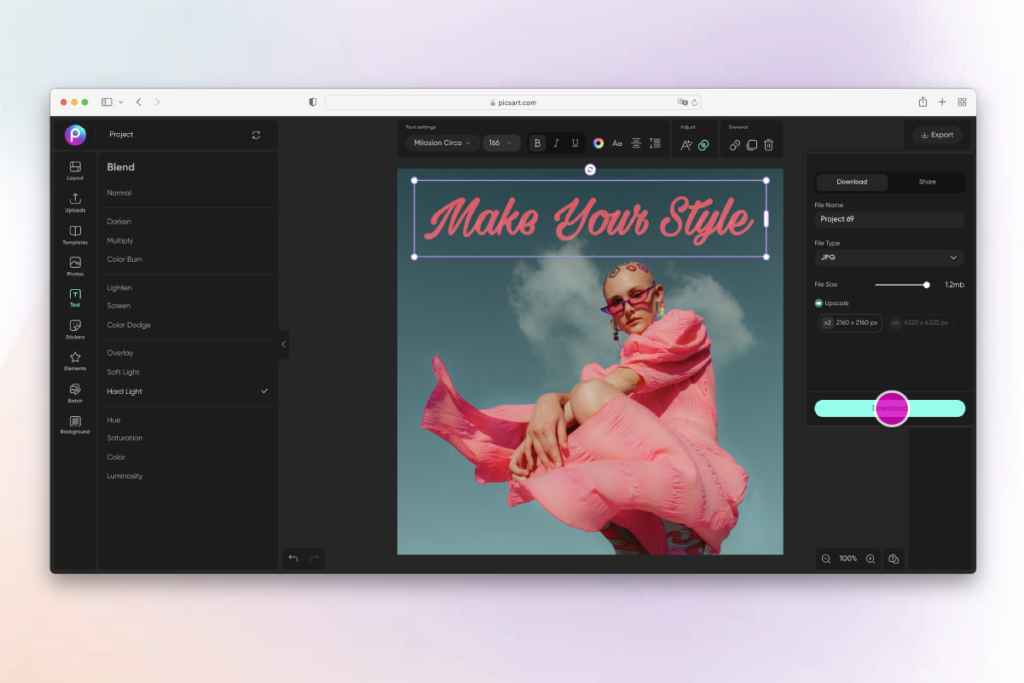This screenshot has width=1024, height=683.
Task: Open the font size 166 dropdown
Action: click(x=500, y=144)
